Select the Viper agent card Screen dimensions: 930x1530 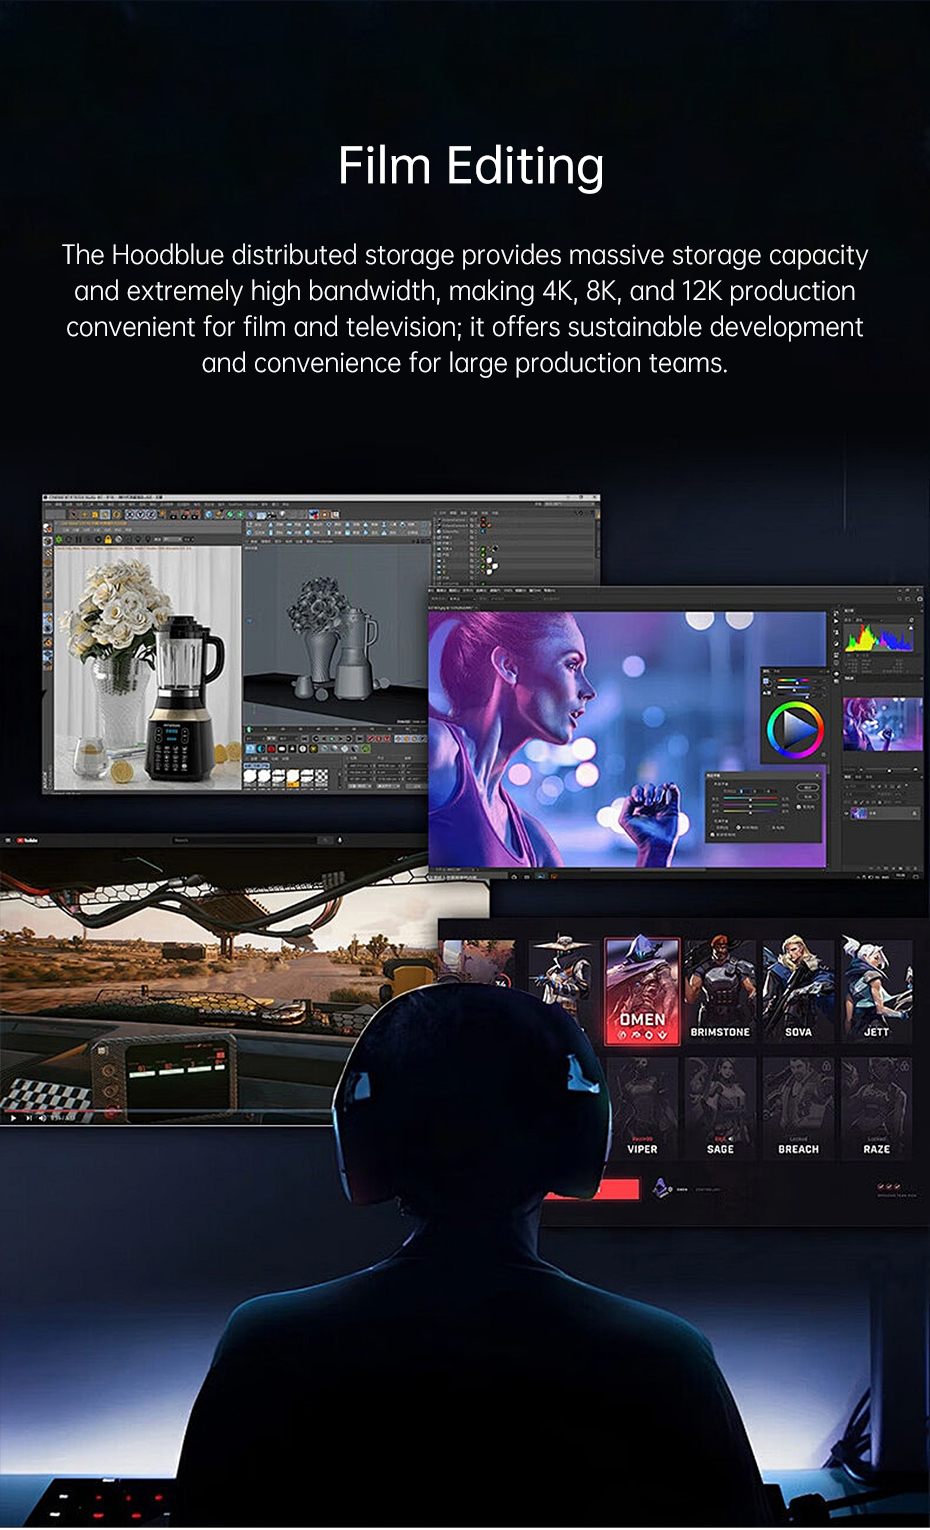tap(642, 1108)
